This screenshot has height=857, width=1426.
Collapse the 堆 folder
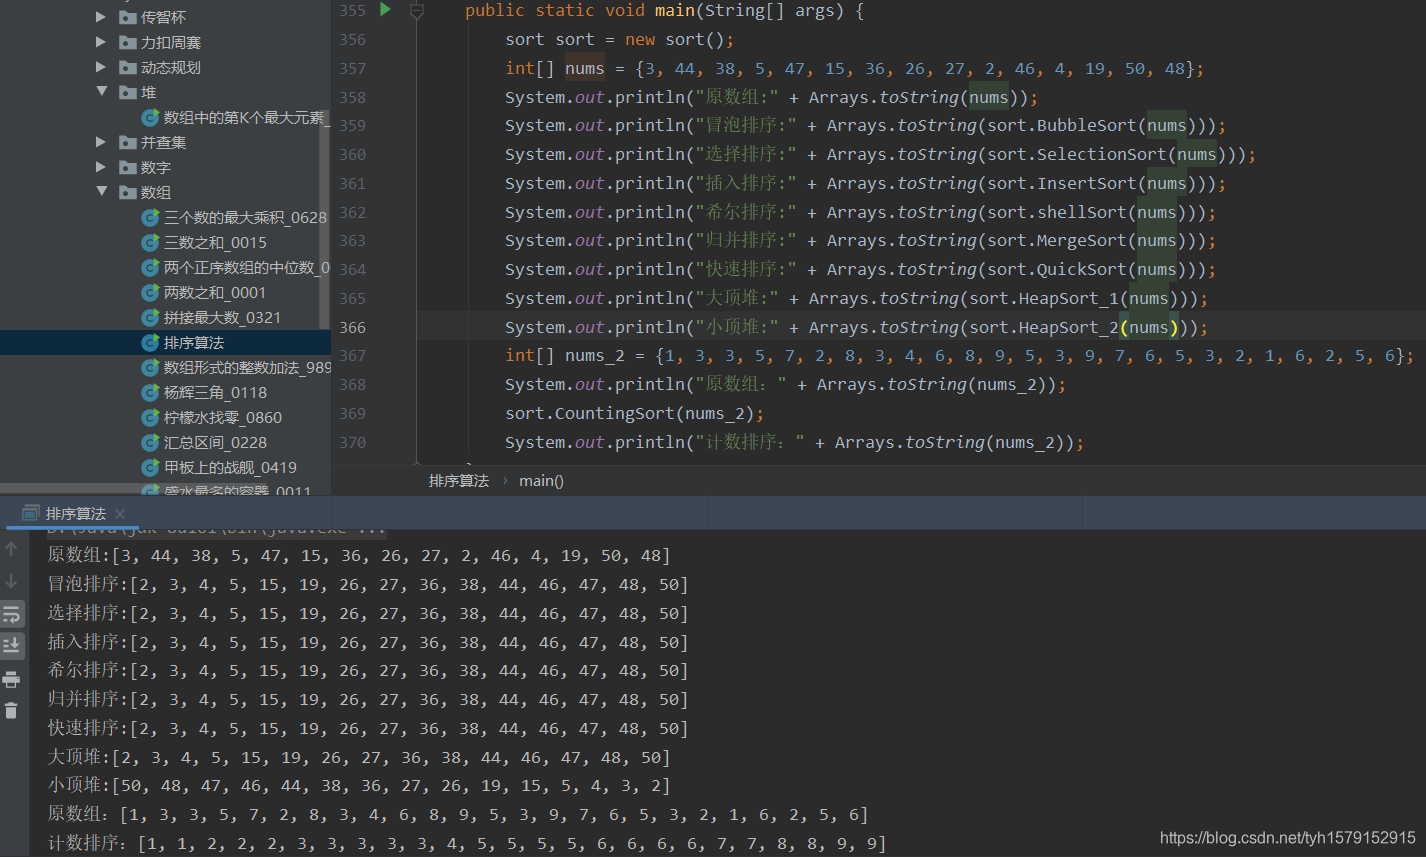click(101, 92)
